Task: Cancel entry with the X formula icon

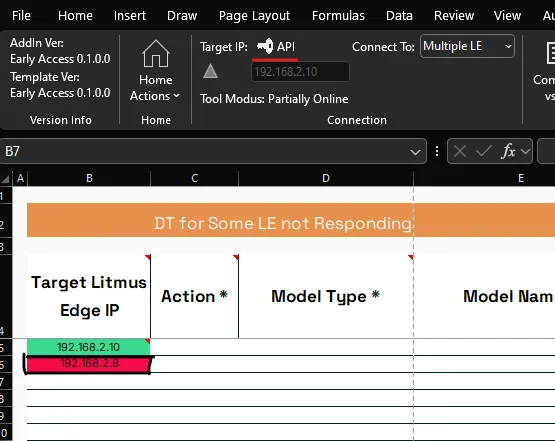Action: [459, 151]
